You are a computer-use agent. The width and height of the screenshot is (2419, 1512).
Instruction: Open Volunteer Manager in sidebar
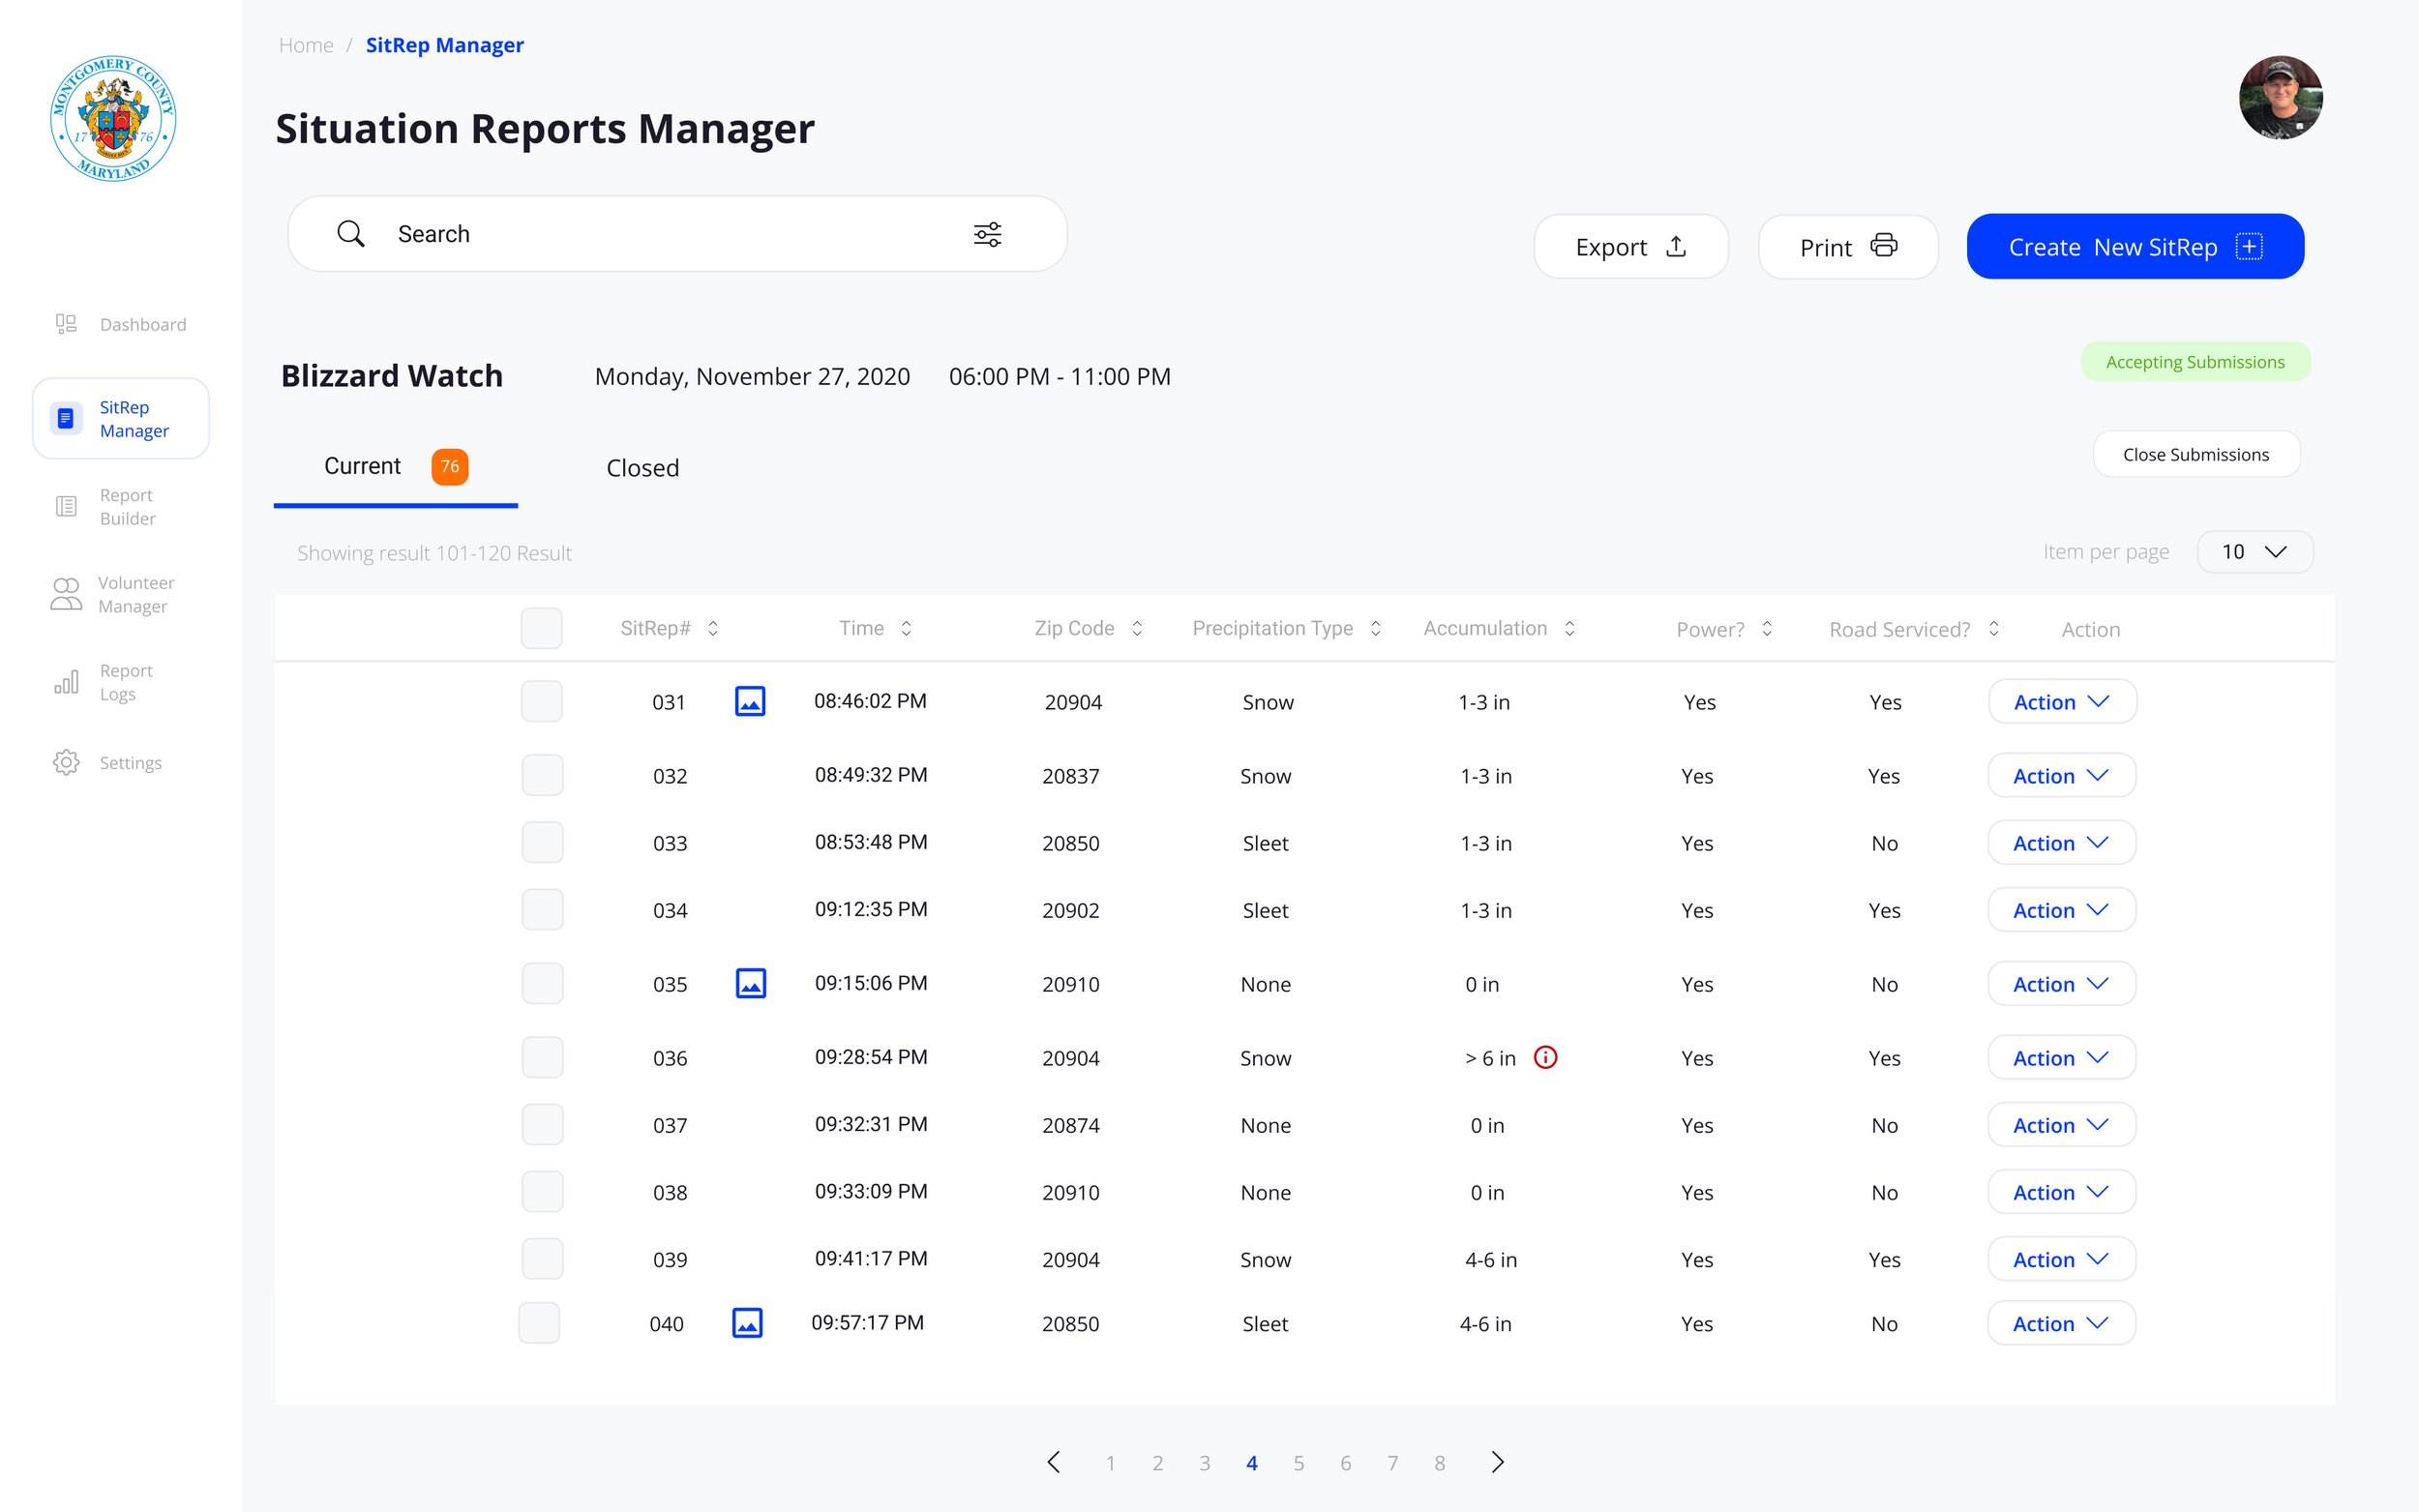pos(112,594)
